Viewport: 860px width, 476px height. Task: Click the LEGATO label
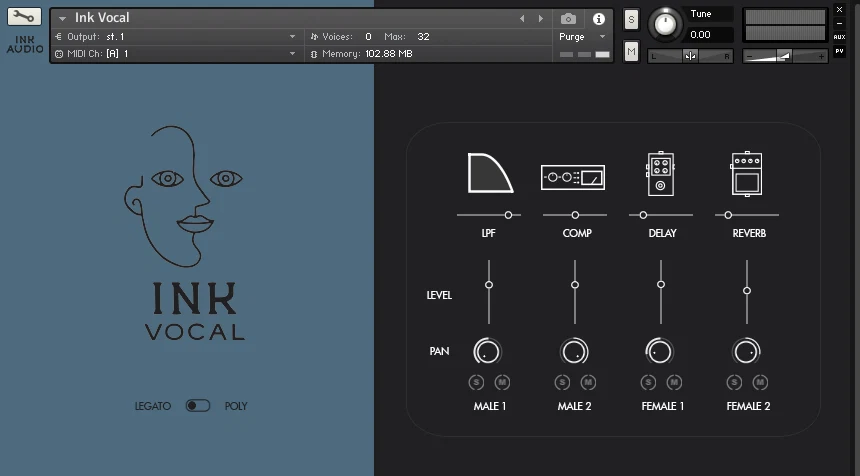coord(153,406)
